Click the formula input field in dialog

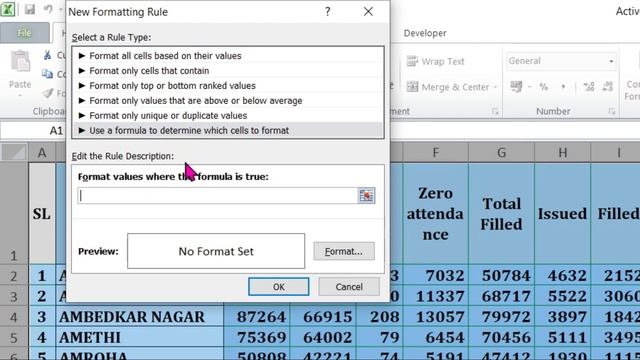218,196
